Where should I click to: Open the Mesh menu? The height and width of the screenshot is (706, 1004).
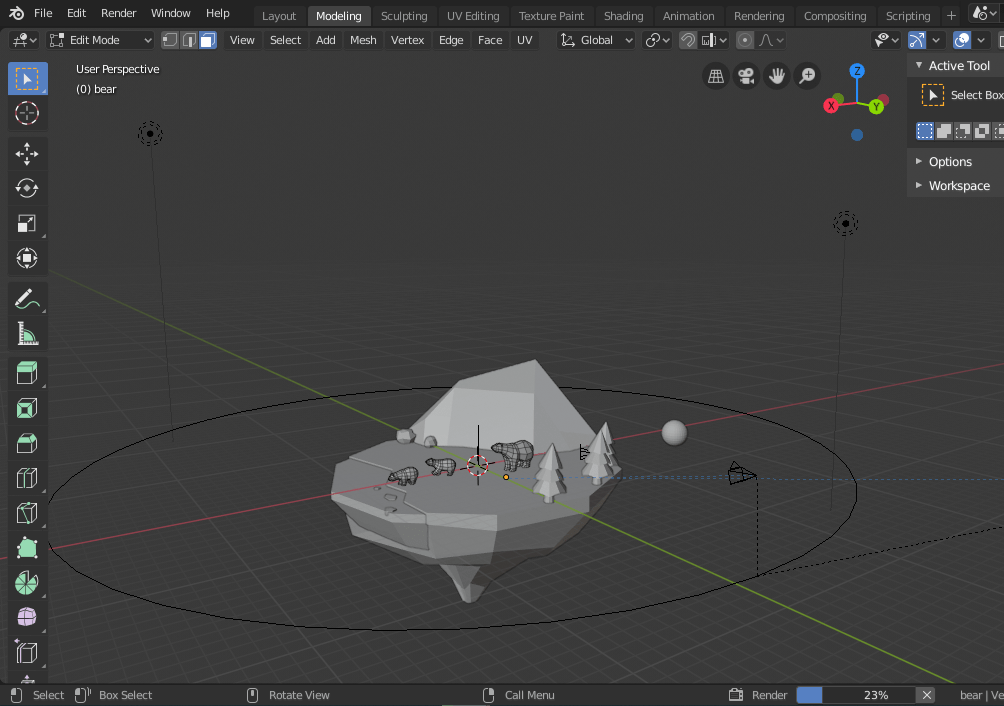click(363, 40)
